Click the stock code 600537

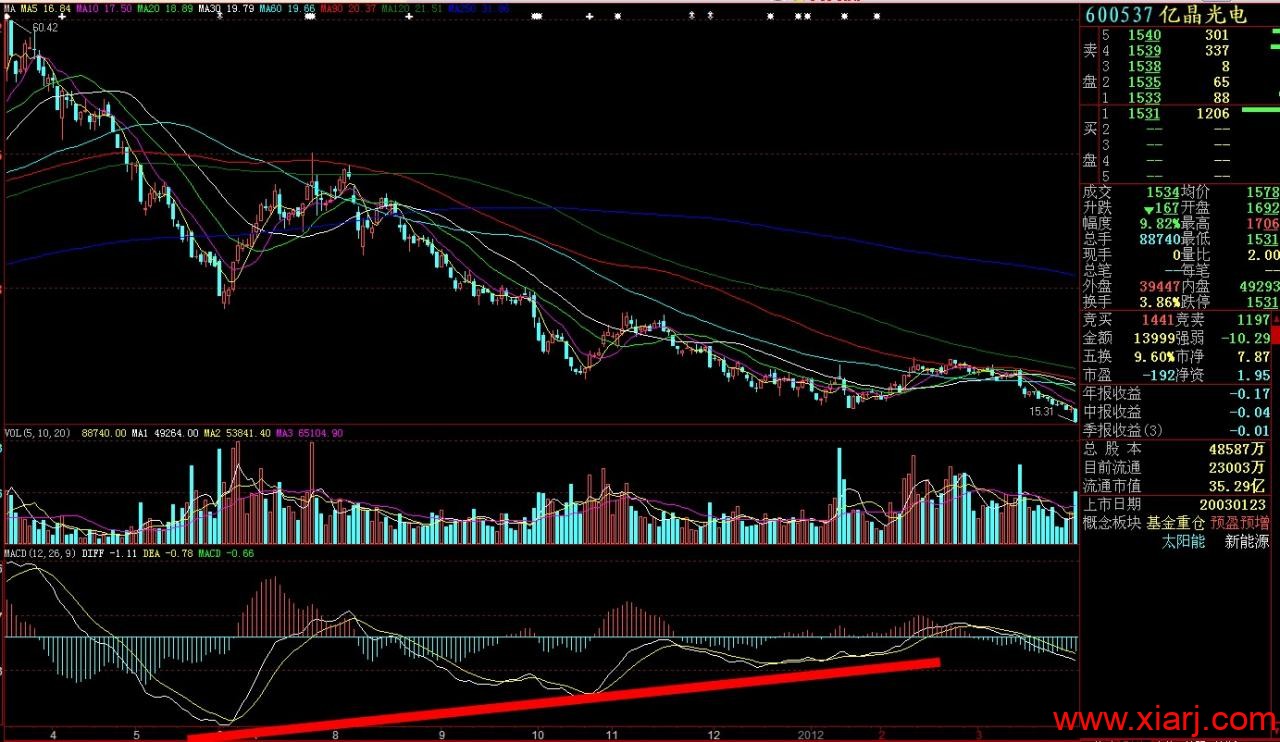1119,15
